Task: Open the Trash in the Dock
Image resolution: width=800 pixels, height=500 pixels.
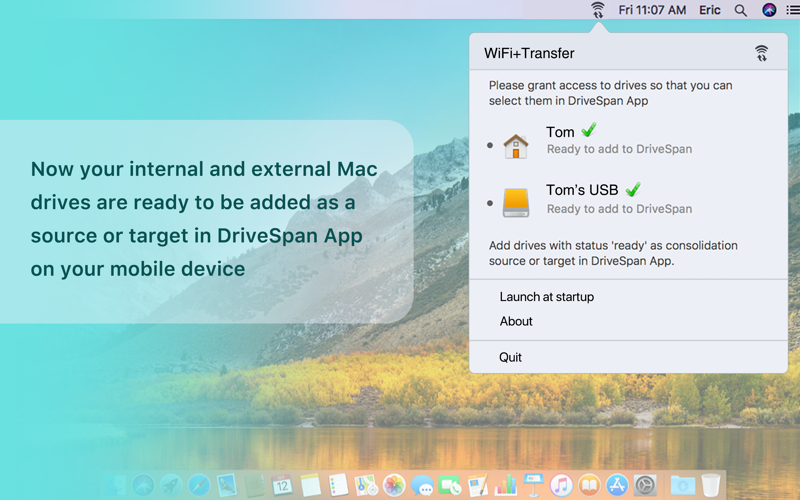Action: (711, 484)
